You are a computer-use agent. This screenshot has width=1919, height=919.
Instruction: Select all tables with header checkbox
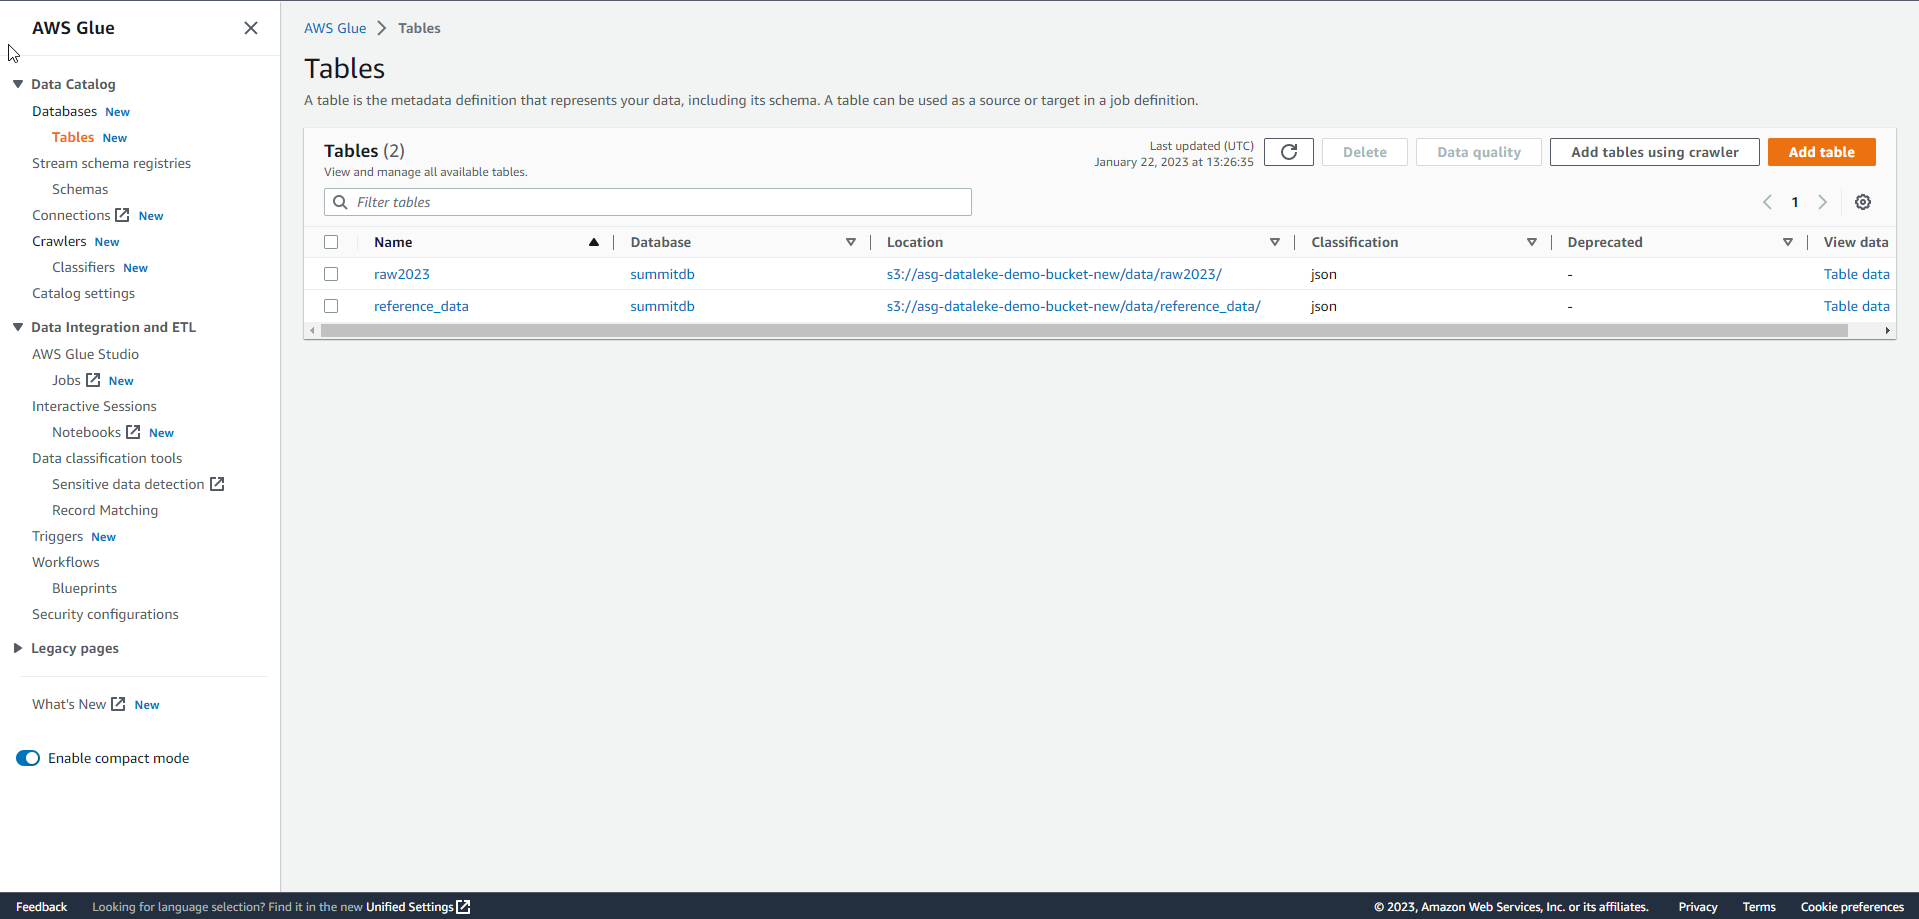(x=331, y=242)
